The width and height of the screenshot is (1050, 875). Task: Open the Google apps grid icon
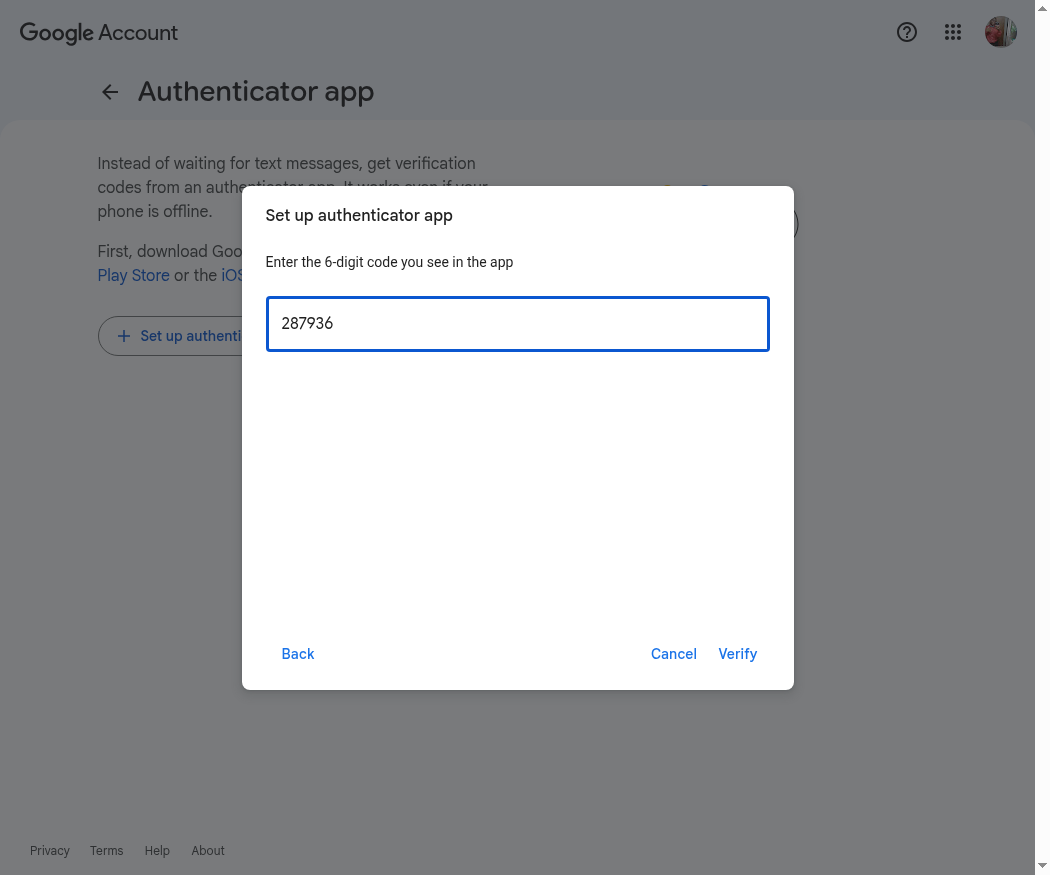(953, 32)
